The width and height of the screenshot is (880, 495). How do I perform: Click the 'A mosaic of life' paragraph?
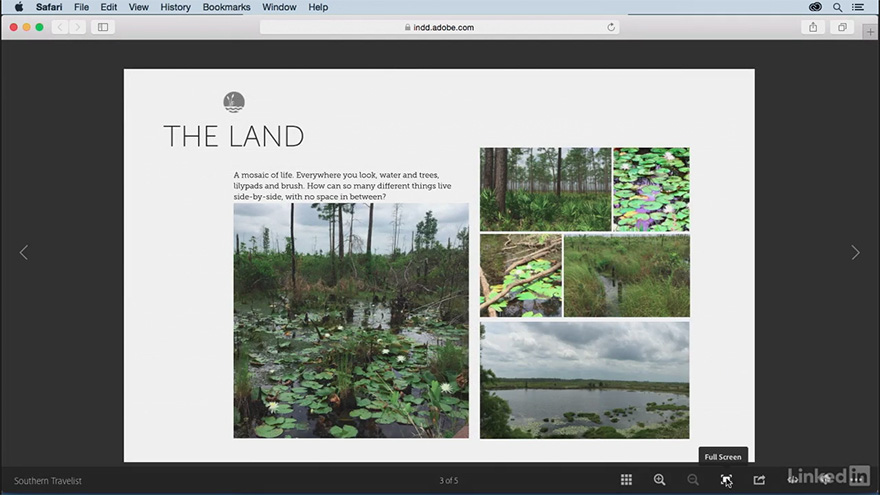tap(342, 186)
